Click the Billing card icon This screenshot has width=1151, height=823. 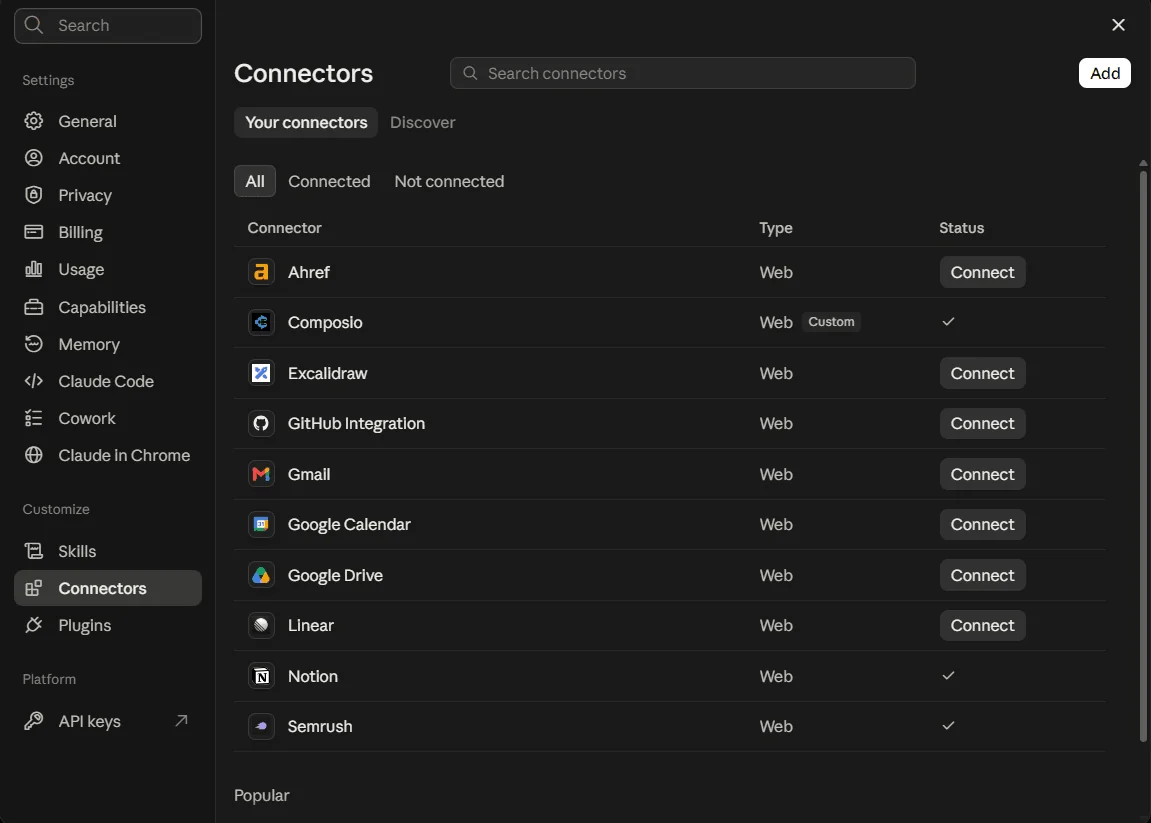34,232
